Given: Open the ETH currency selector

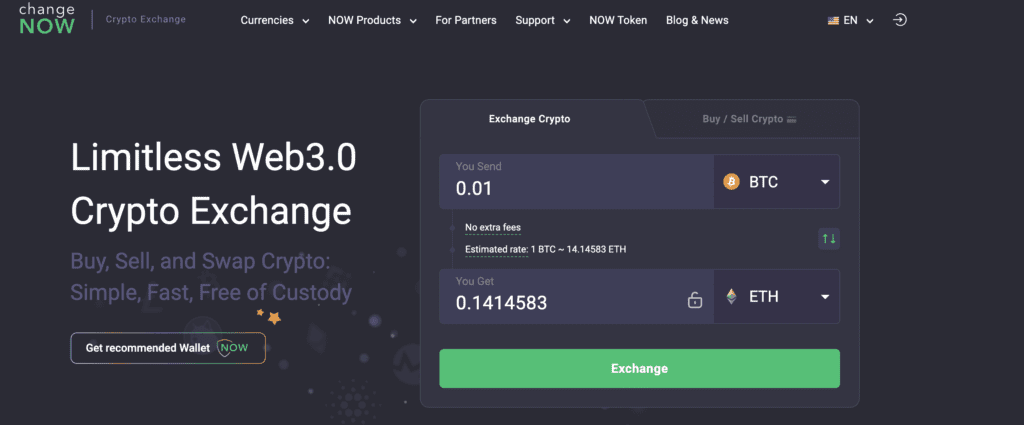Looking at the screenshot, I should coord(776,297).
